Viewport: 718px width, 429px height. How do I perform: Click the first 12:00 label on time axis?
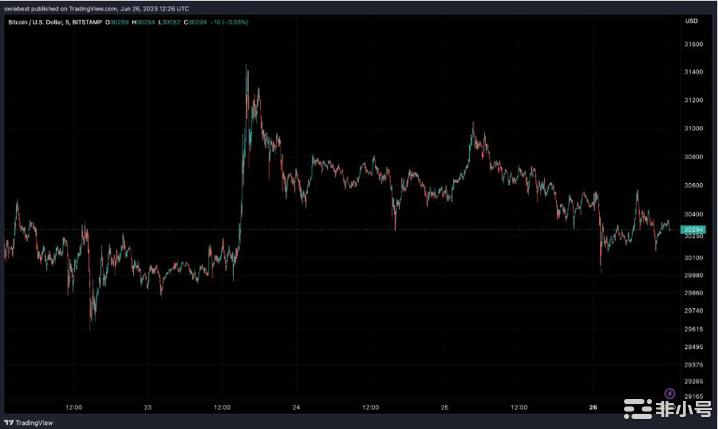pos(73,407)
